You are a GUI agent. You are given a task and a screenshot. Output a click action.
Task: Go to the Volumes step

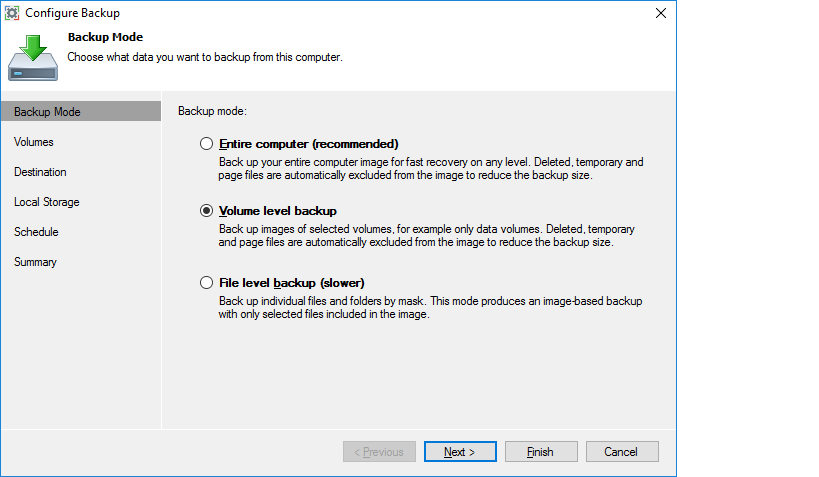pyautogui.click(x=34, y=142)
